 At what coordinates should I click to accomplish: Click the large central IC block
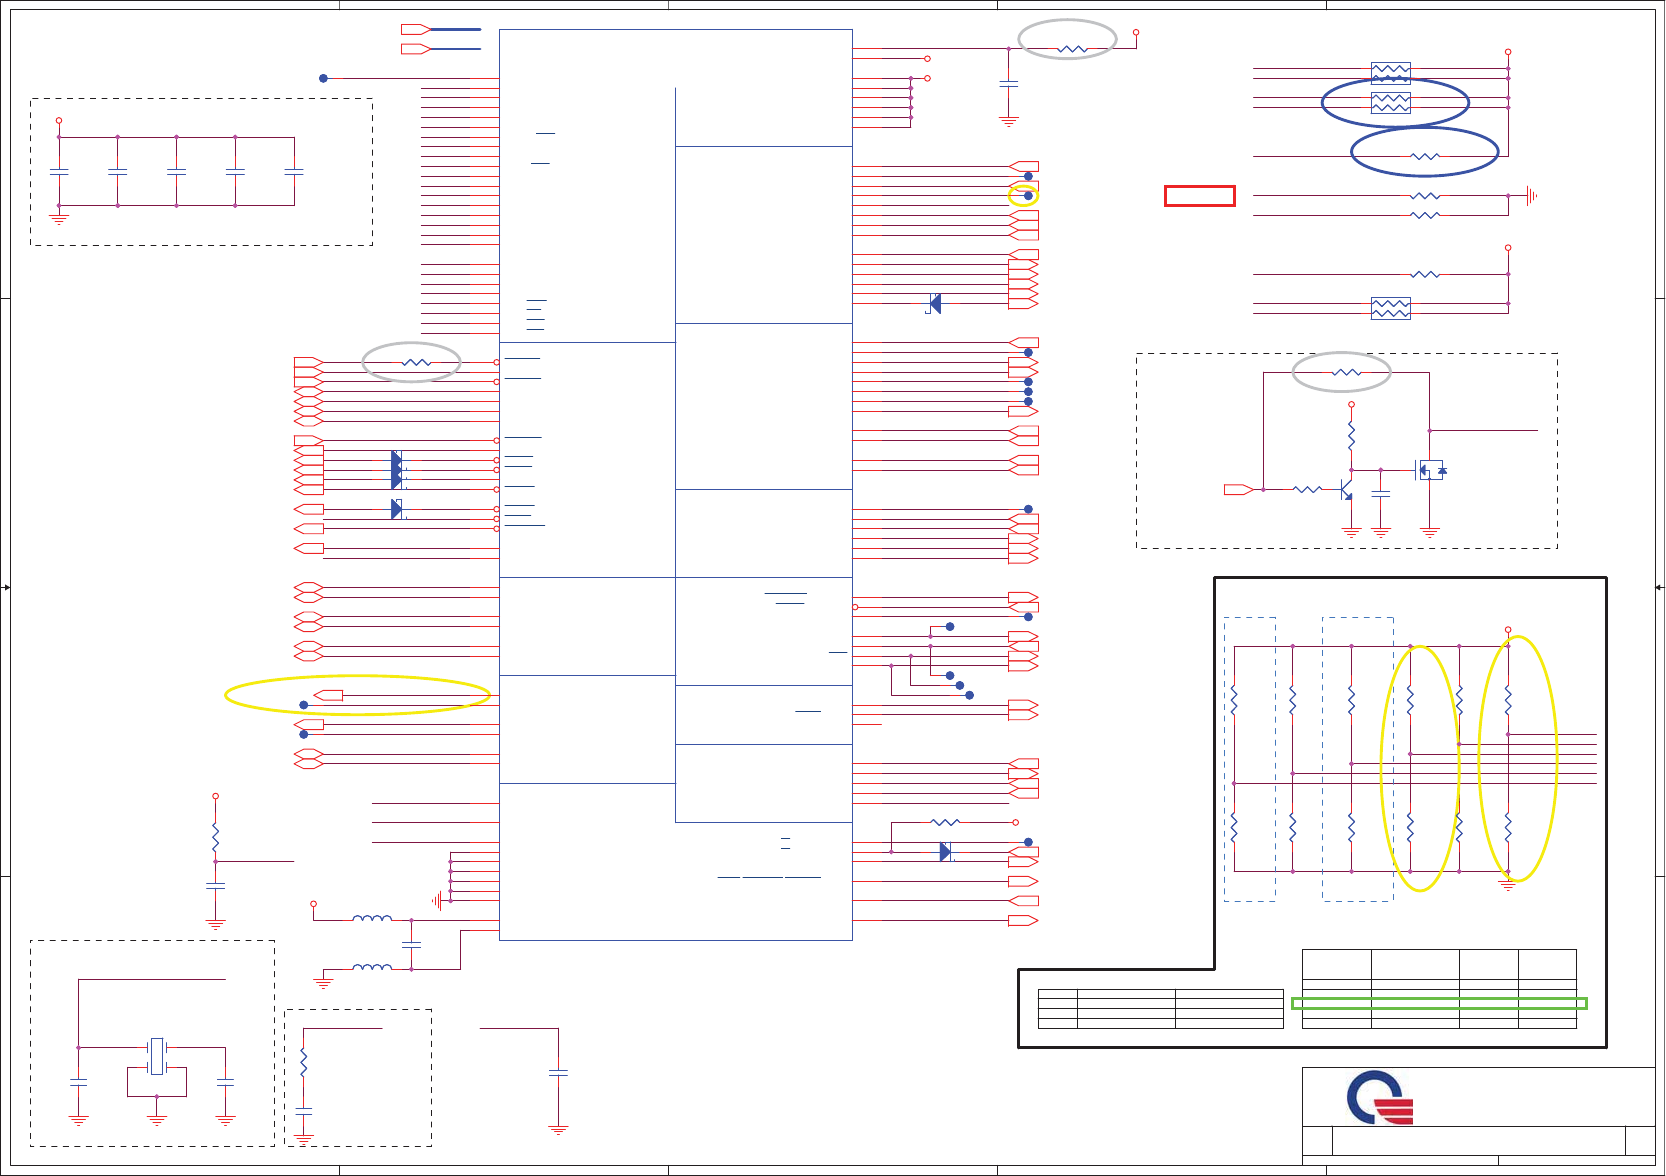[x=676, y=484]
